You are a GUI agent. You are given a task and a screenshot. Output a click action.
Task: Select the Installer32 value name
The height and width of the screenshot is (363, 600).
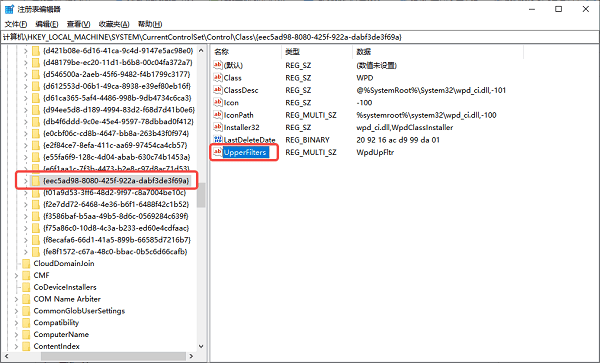241,127
